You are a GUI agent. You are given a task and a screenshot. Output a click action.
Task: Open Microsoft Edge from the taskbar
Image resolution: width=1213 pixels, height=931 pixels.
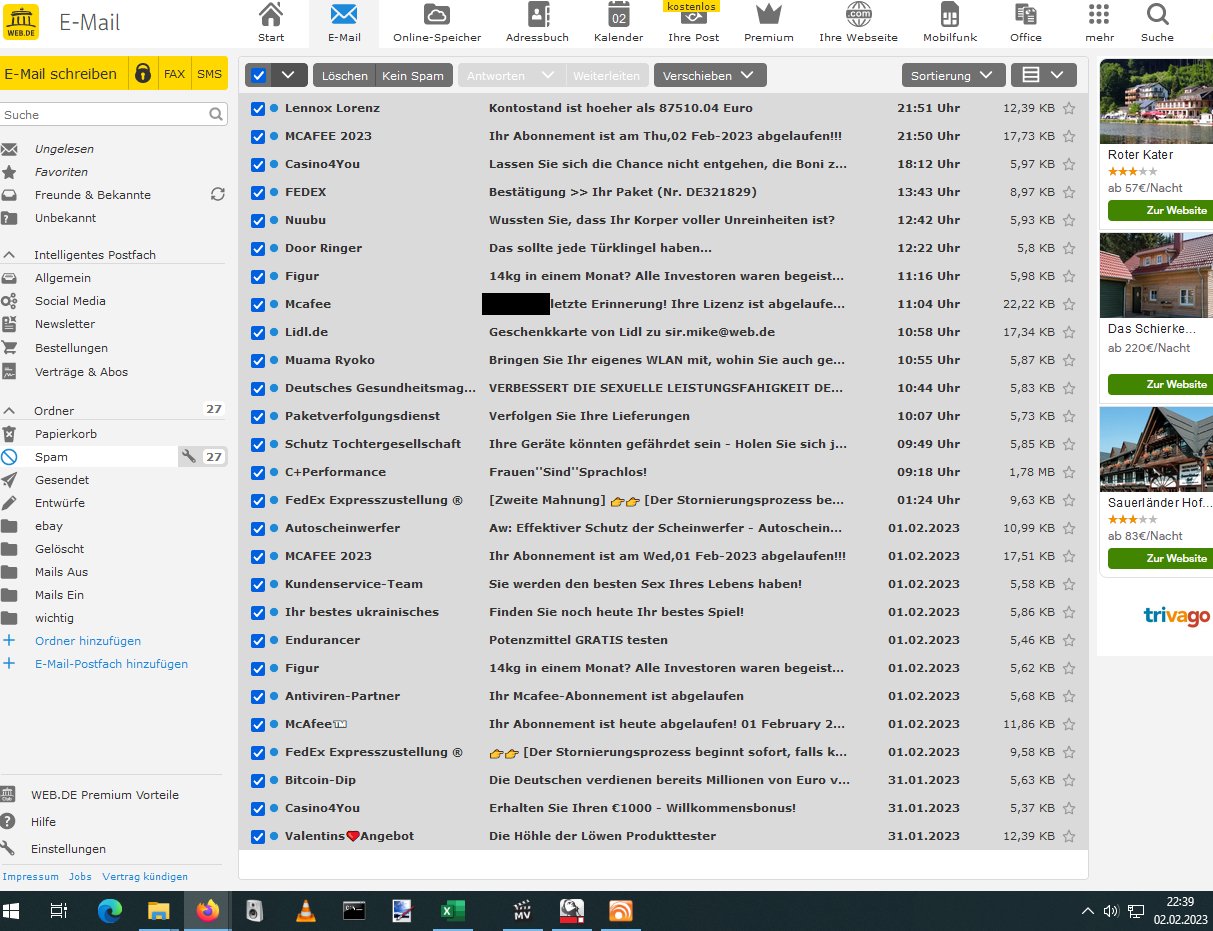(x=109, y=910)
